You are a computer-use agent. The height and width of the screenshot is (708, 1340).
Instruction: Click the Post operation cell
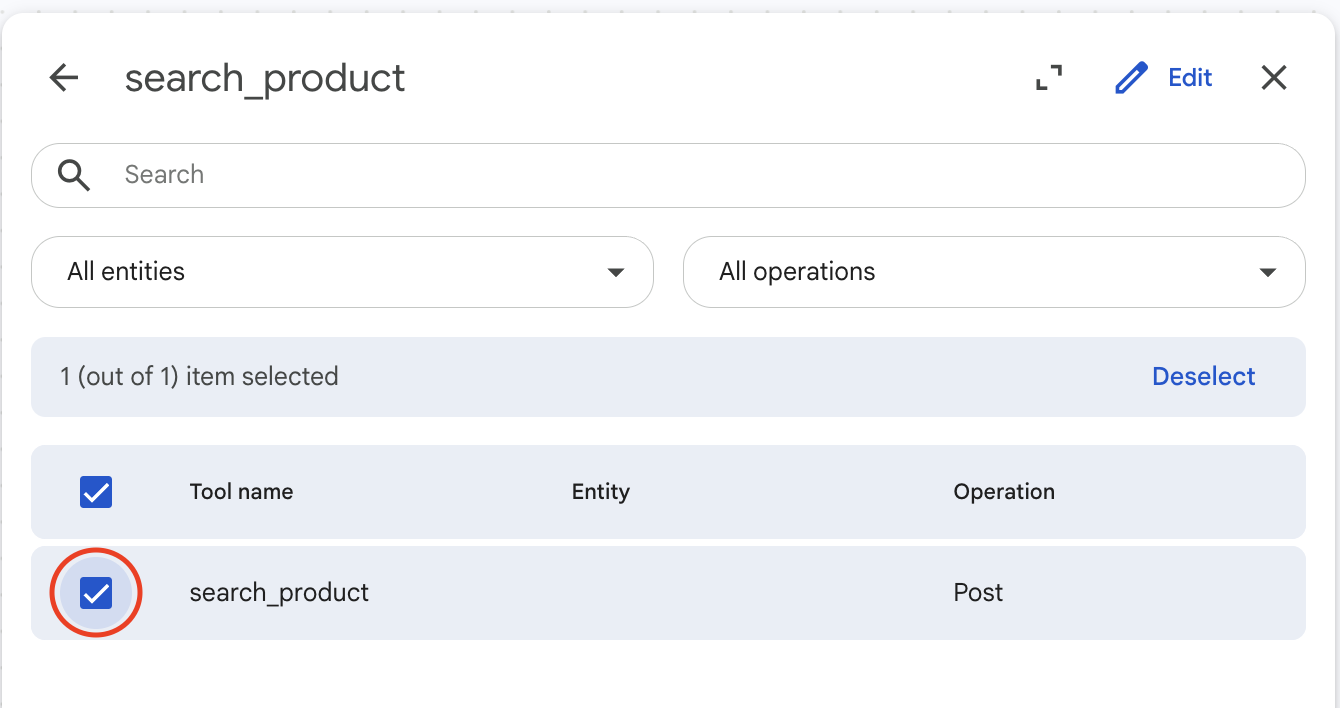click(978, 593)
